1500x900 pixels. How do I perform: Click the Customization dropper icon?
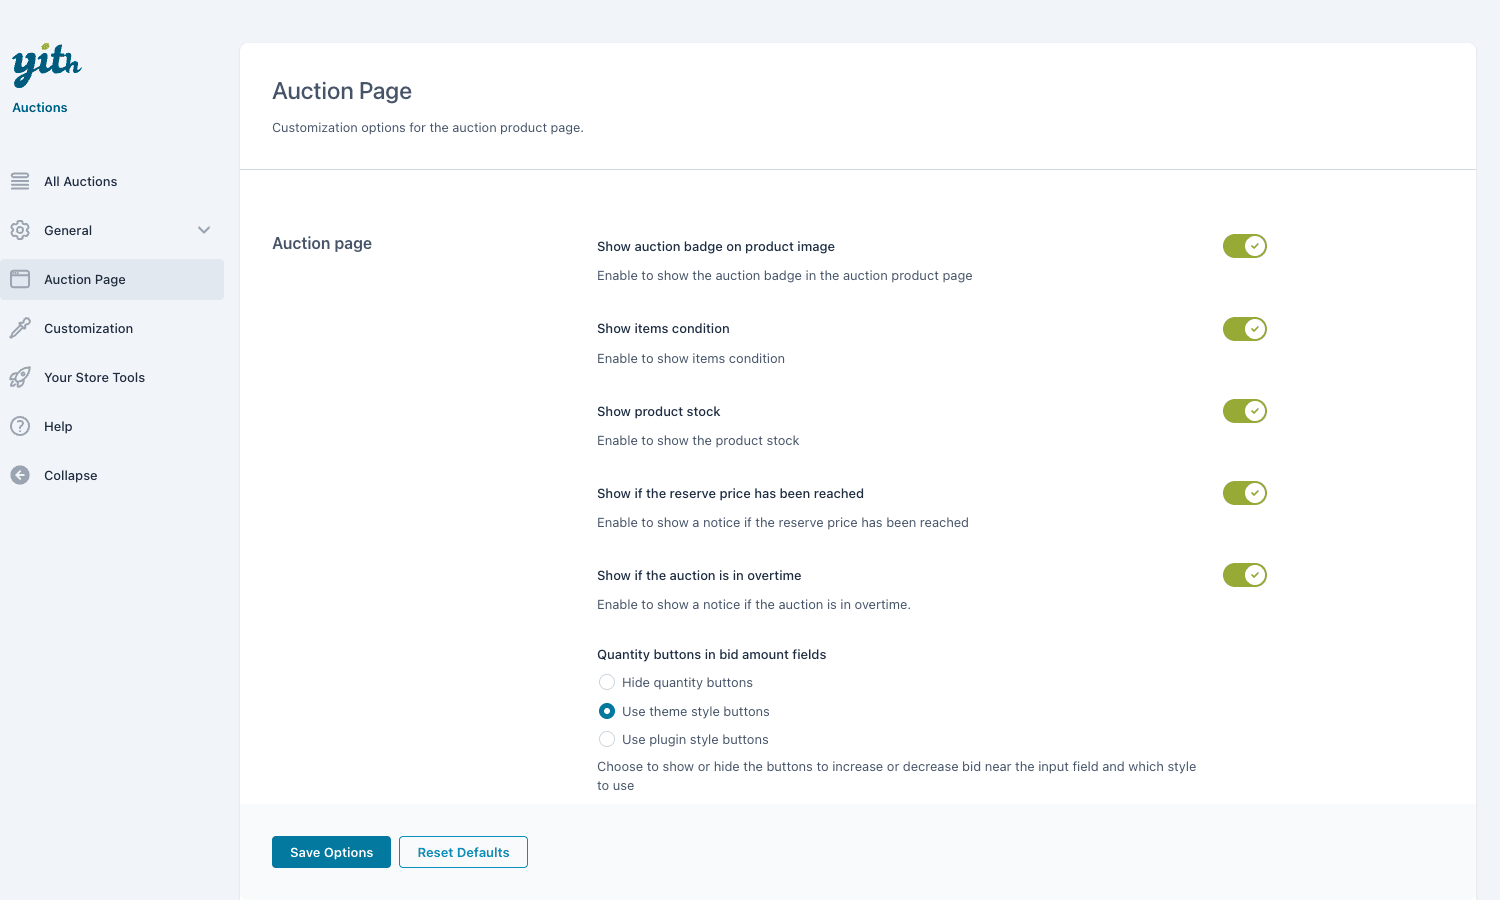tap(20, 328)
